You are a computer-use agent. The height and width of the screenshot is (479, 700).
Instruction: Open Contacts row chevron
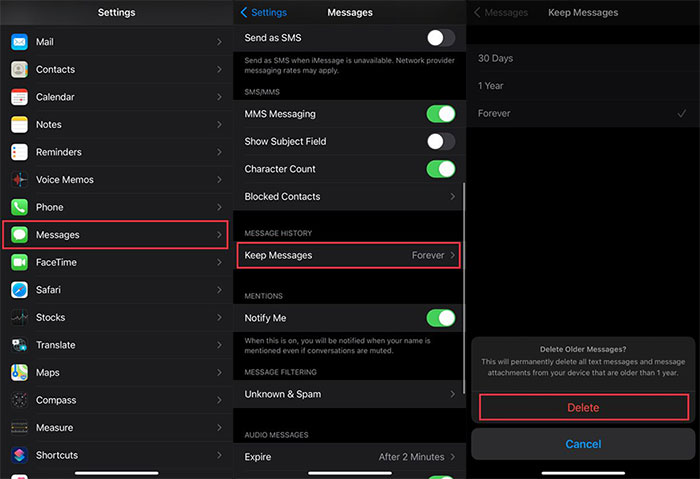coord(219,70)
